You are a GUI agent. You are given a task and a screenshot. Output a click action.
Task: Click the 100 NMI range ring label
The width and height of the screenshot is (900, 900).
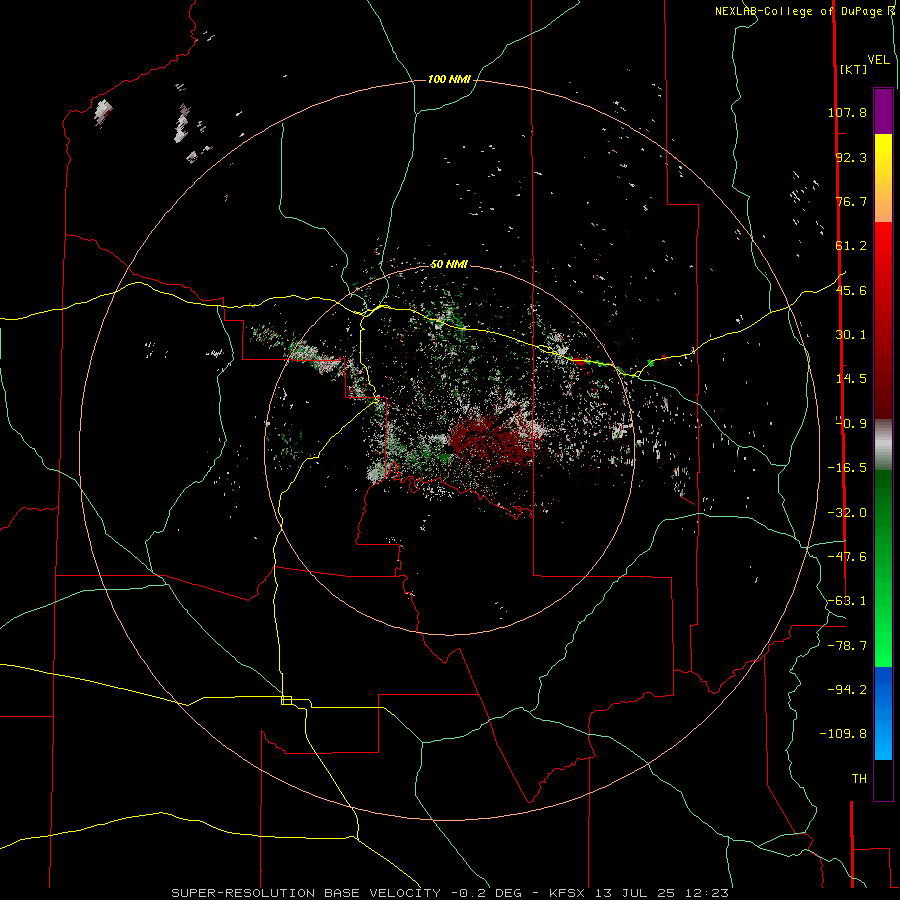pos(449,79)
